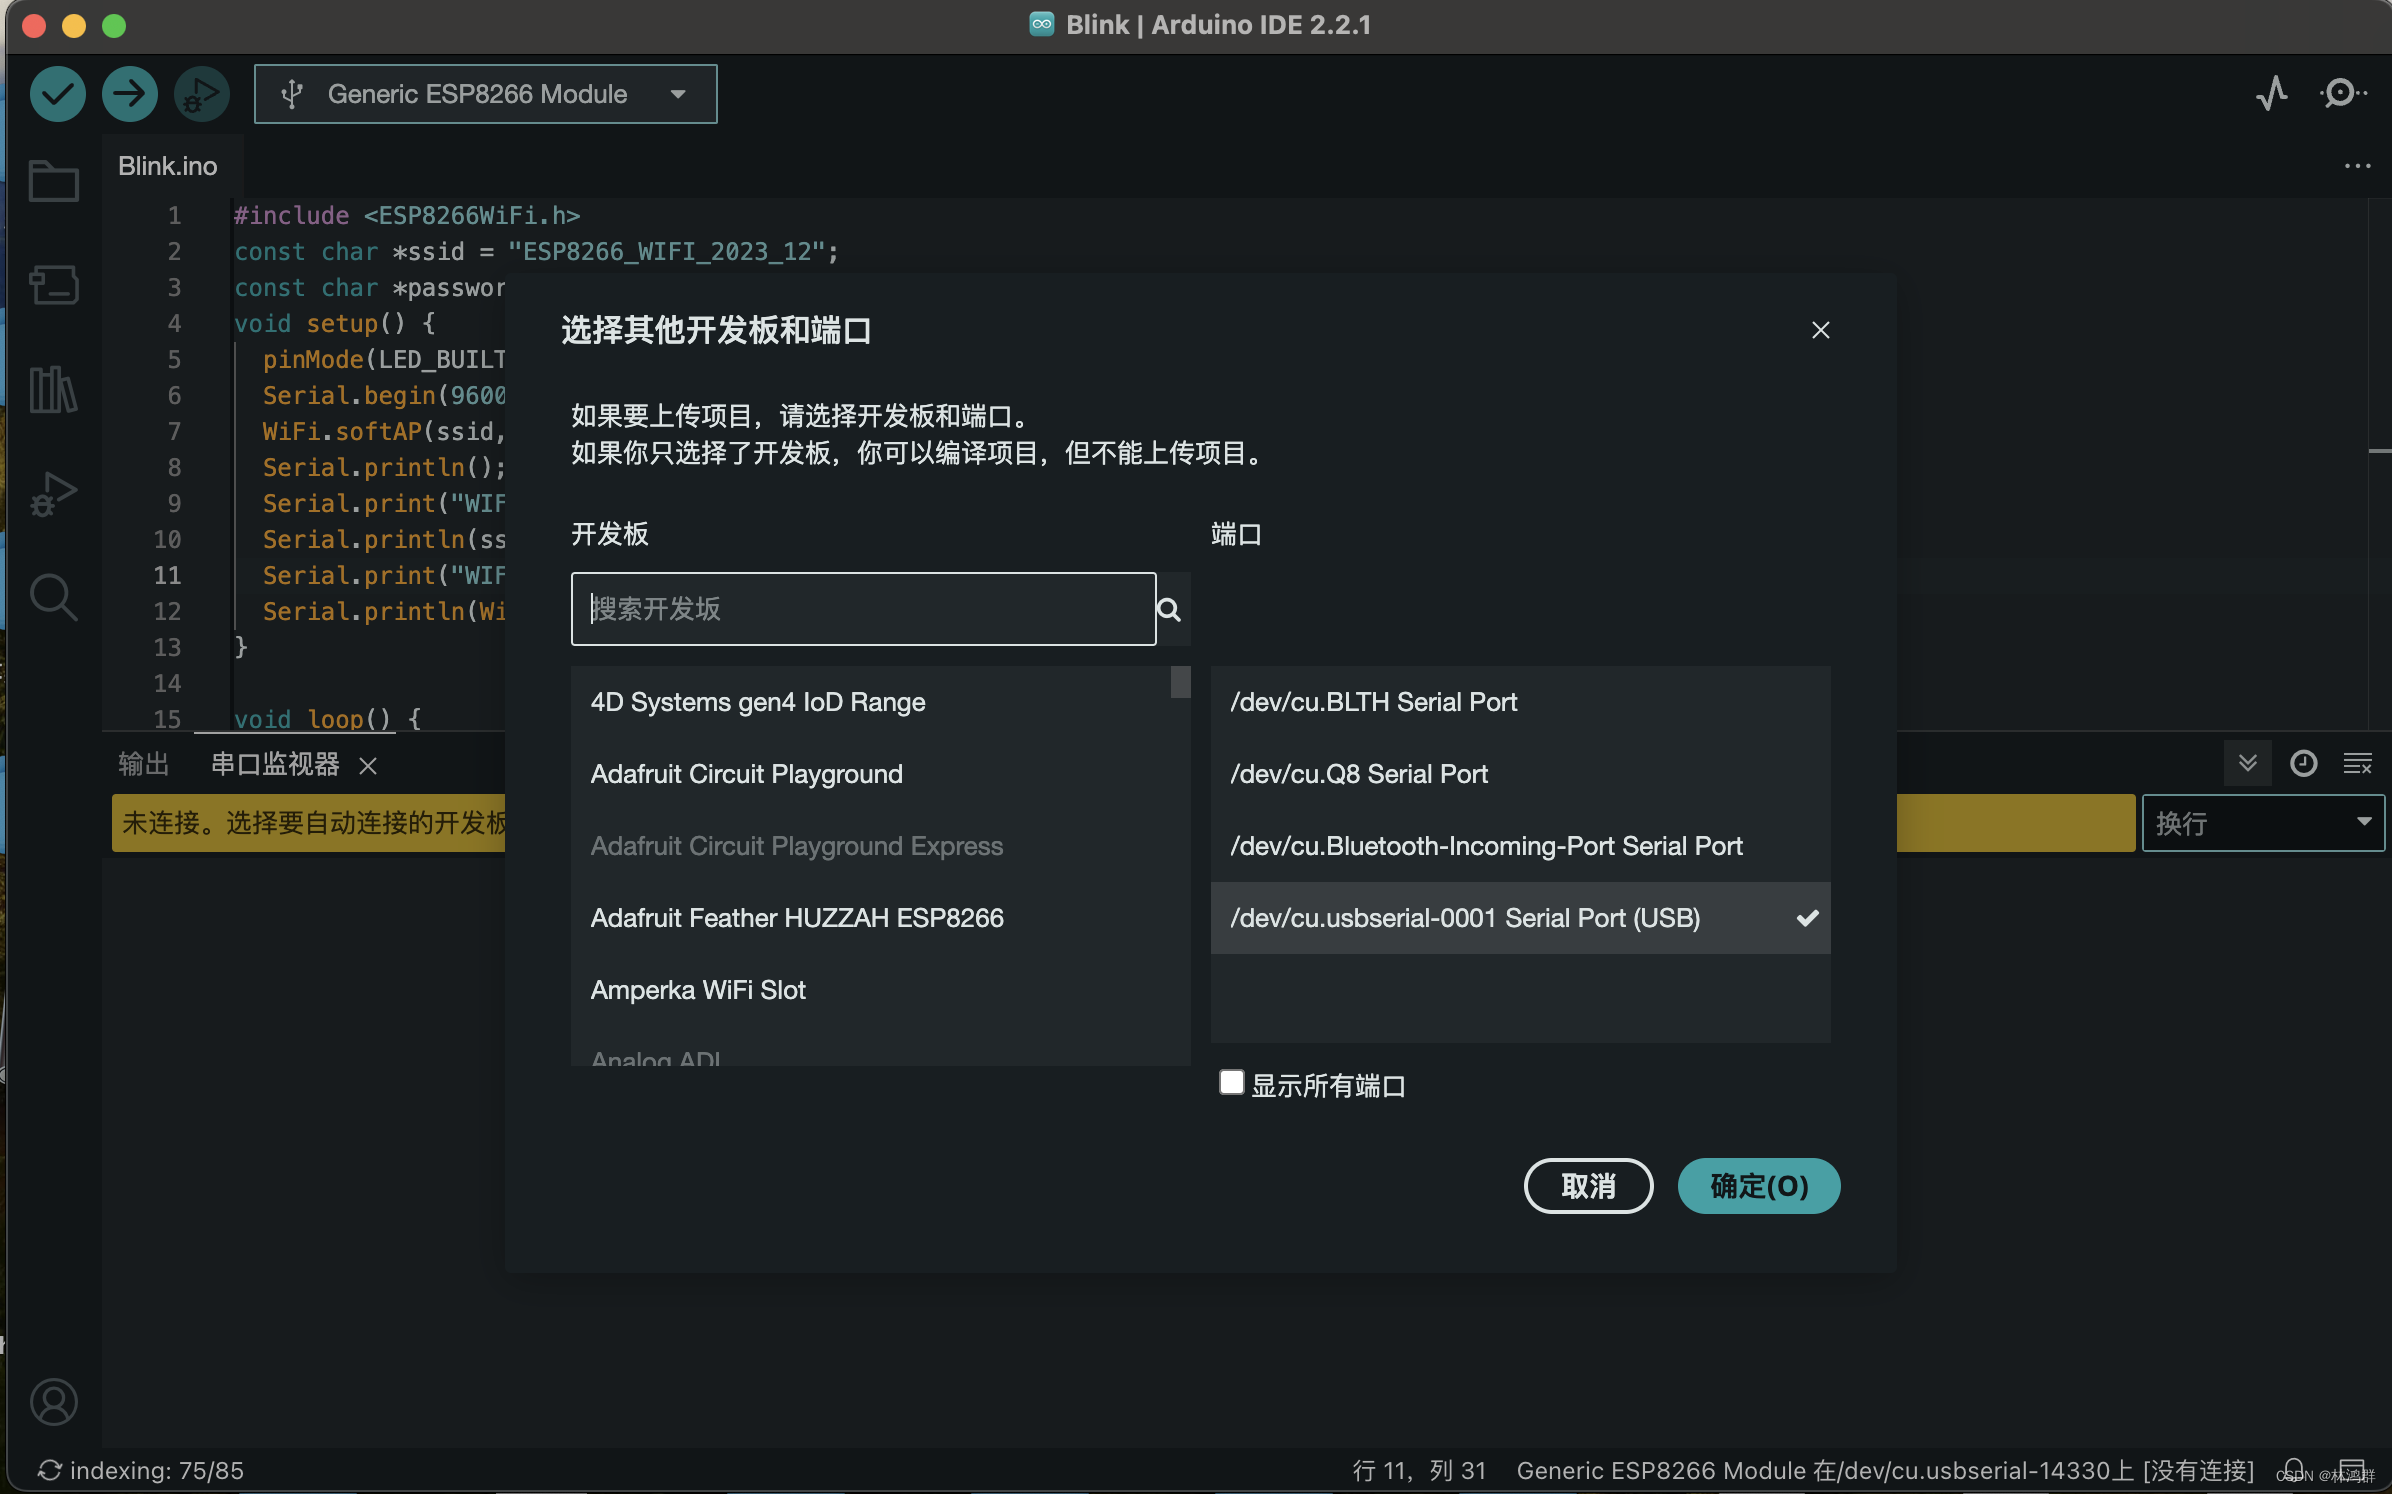Click line number 11 in the editor

167,575
